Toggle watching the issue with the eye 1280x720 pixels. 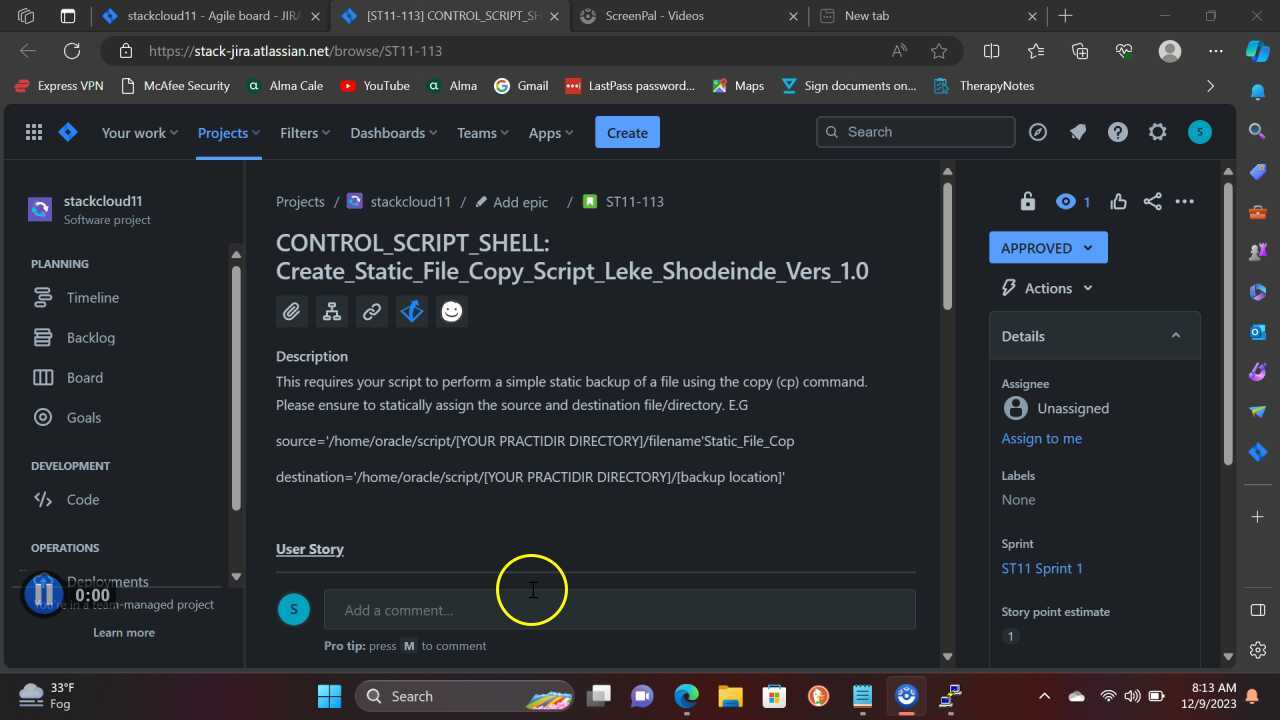point(1065,201)
